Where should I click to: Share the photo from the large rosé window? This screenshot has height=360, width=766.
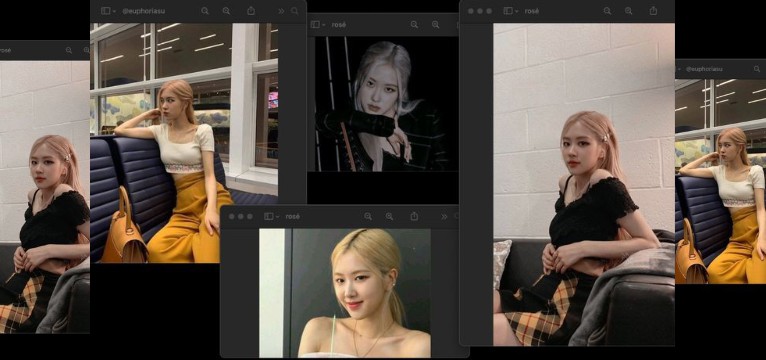(653, 11)
